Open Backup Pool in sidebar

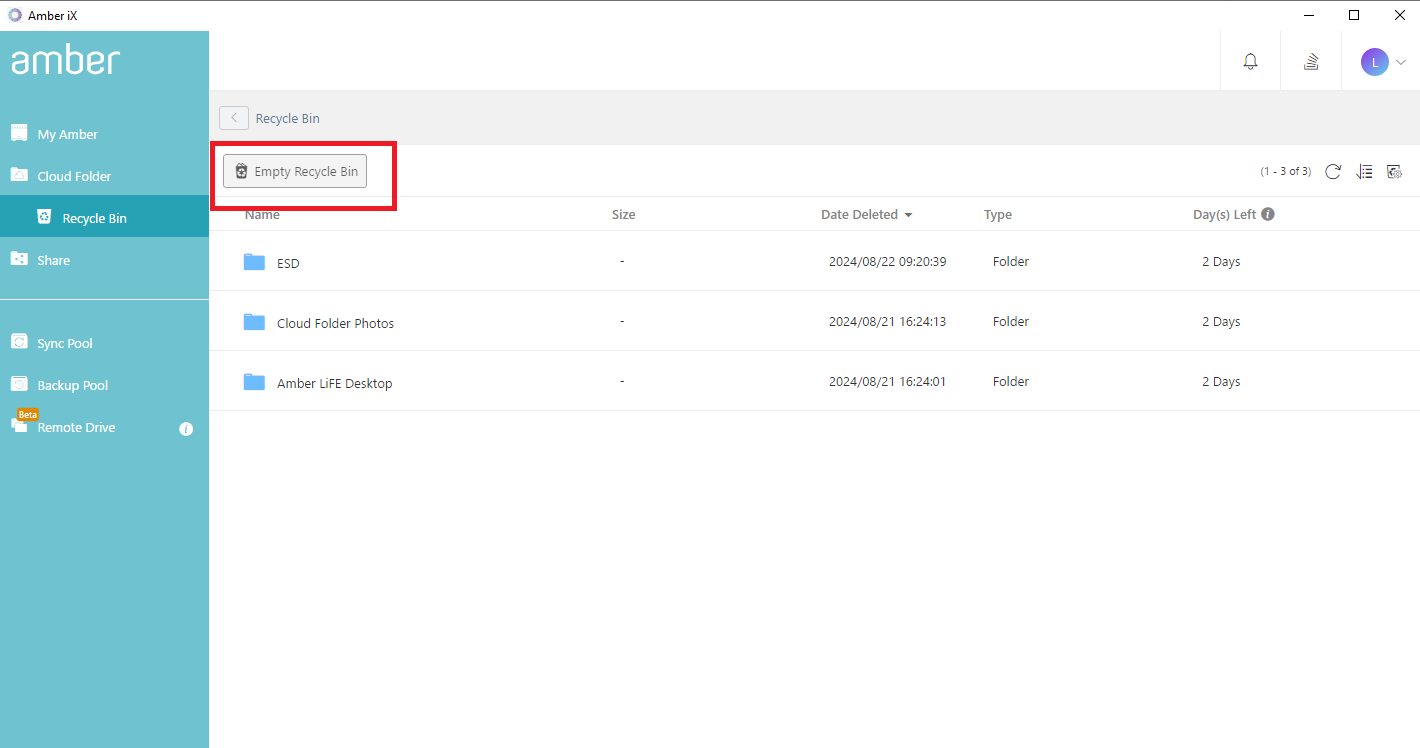(x=104, y=385)
